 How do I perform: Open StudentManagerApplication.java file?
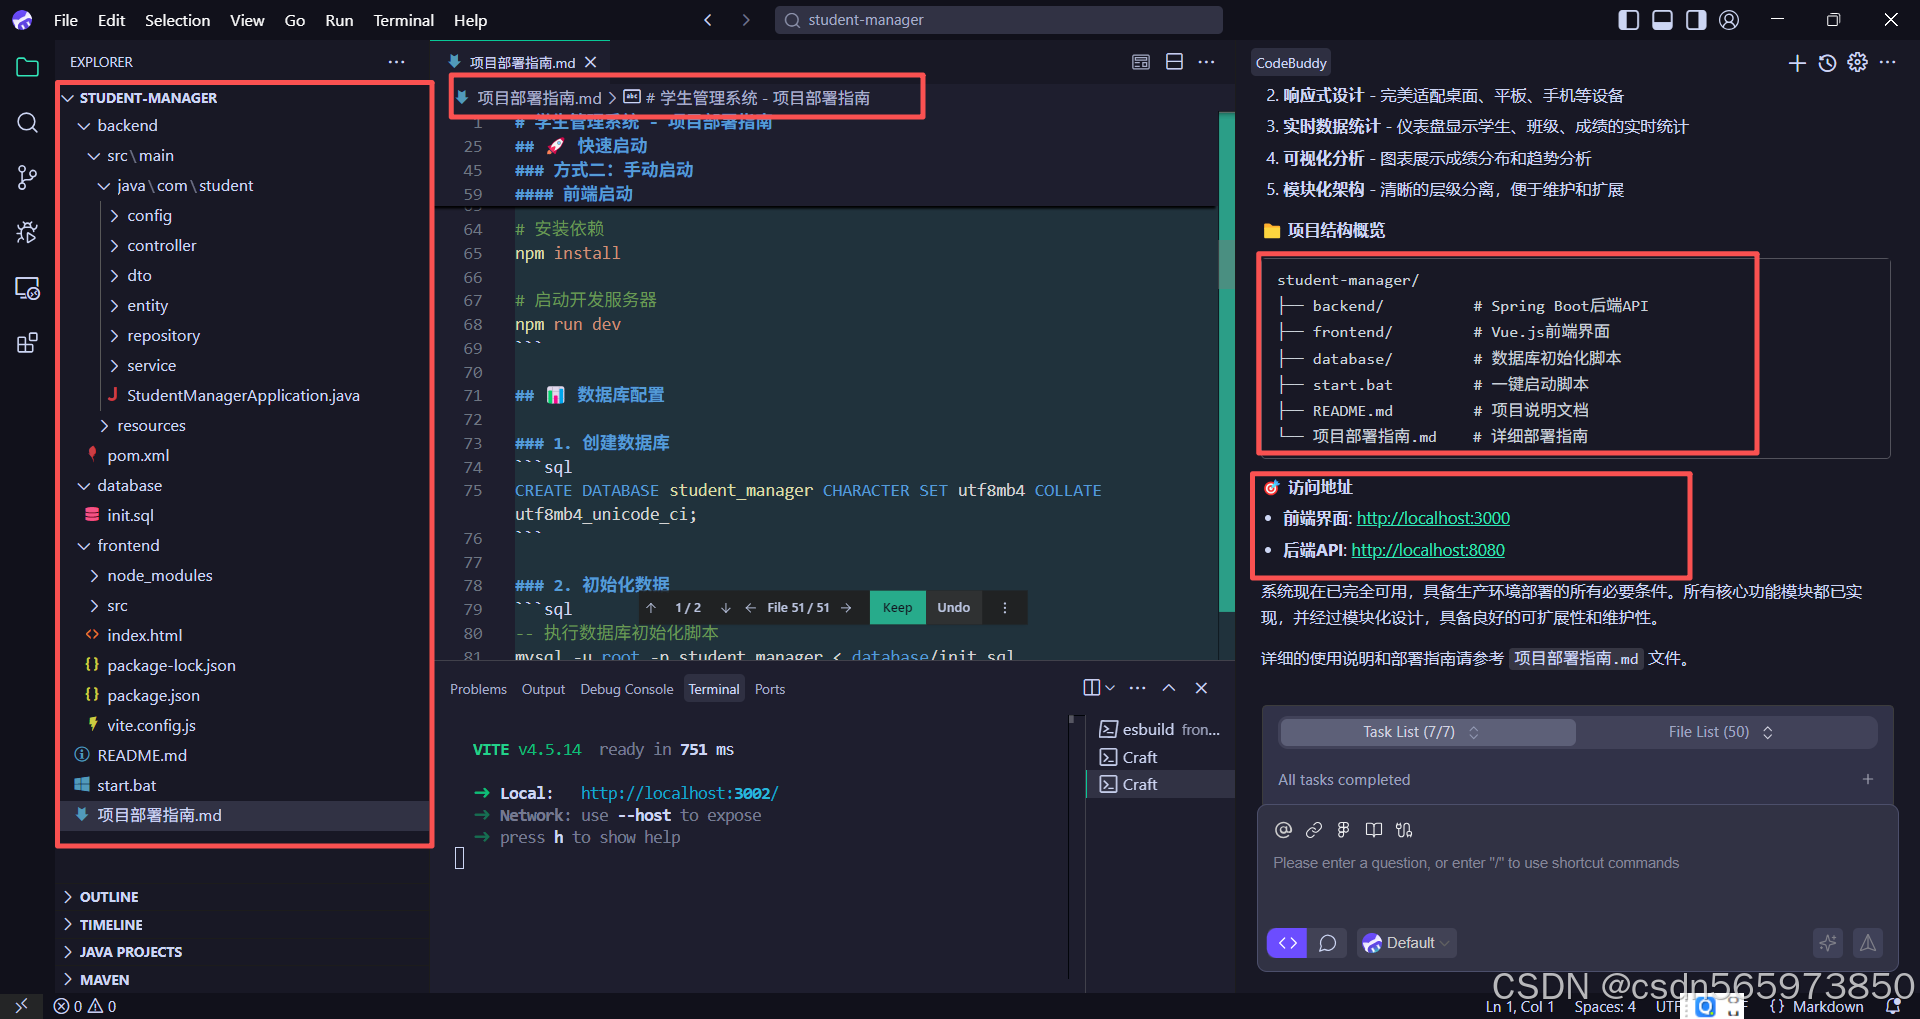tap(243, 396)
